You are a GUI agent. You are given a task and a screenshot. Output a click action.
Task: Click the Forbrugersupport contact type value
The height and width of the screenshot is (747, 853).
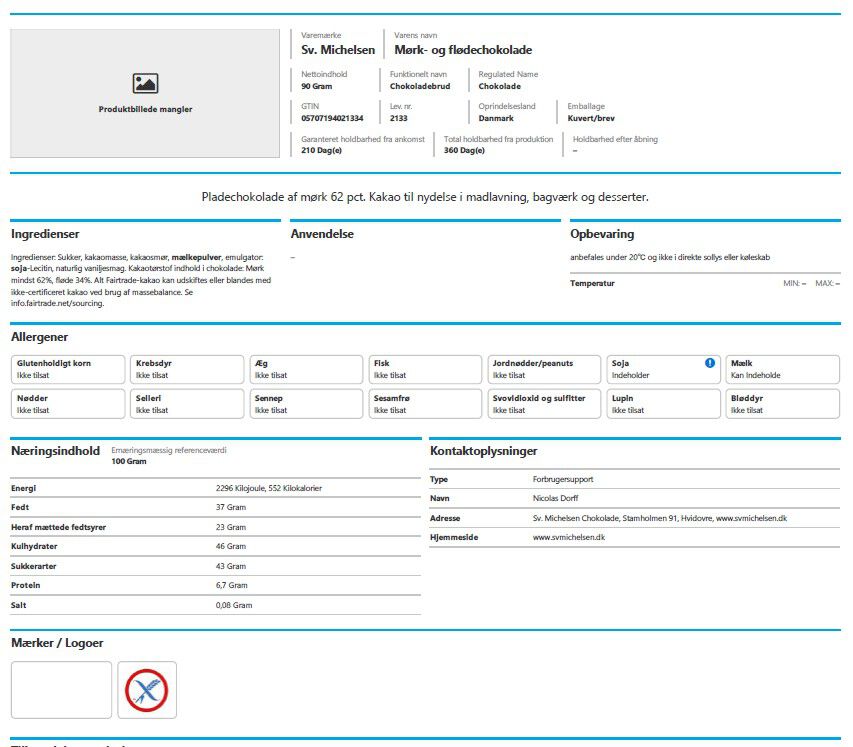tap(563, 479)
